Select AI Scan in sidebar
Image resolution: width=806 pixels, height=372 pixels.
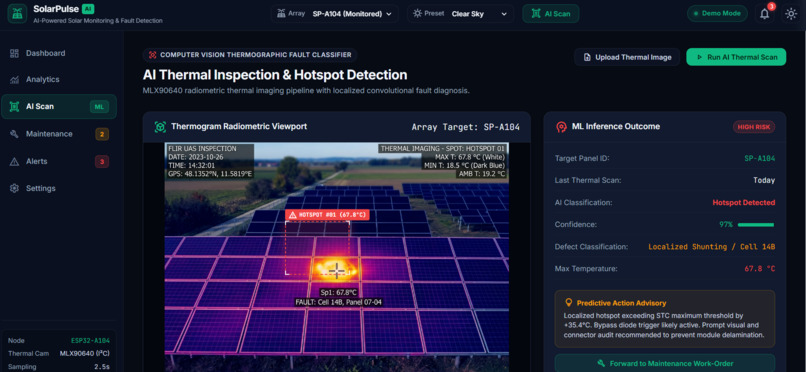(x=59, y=107)
